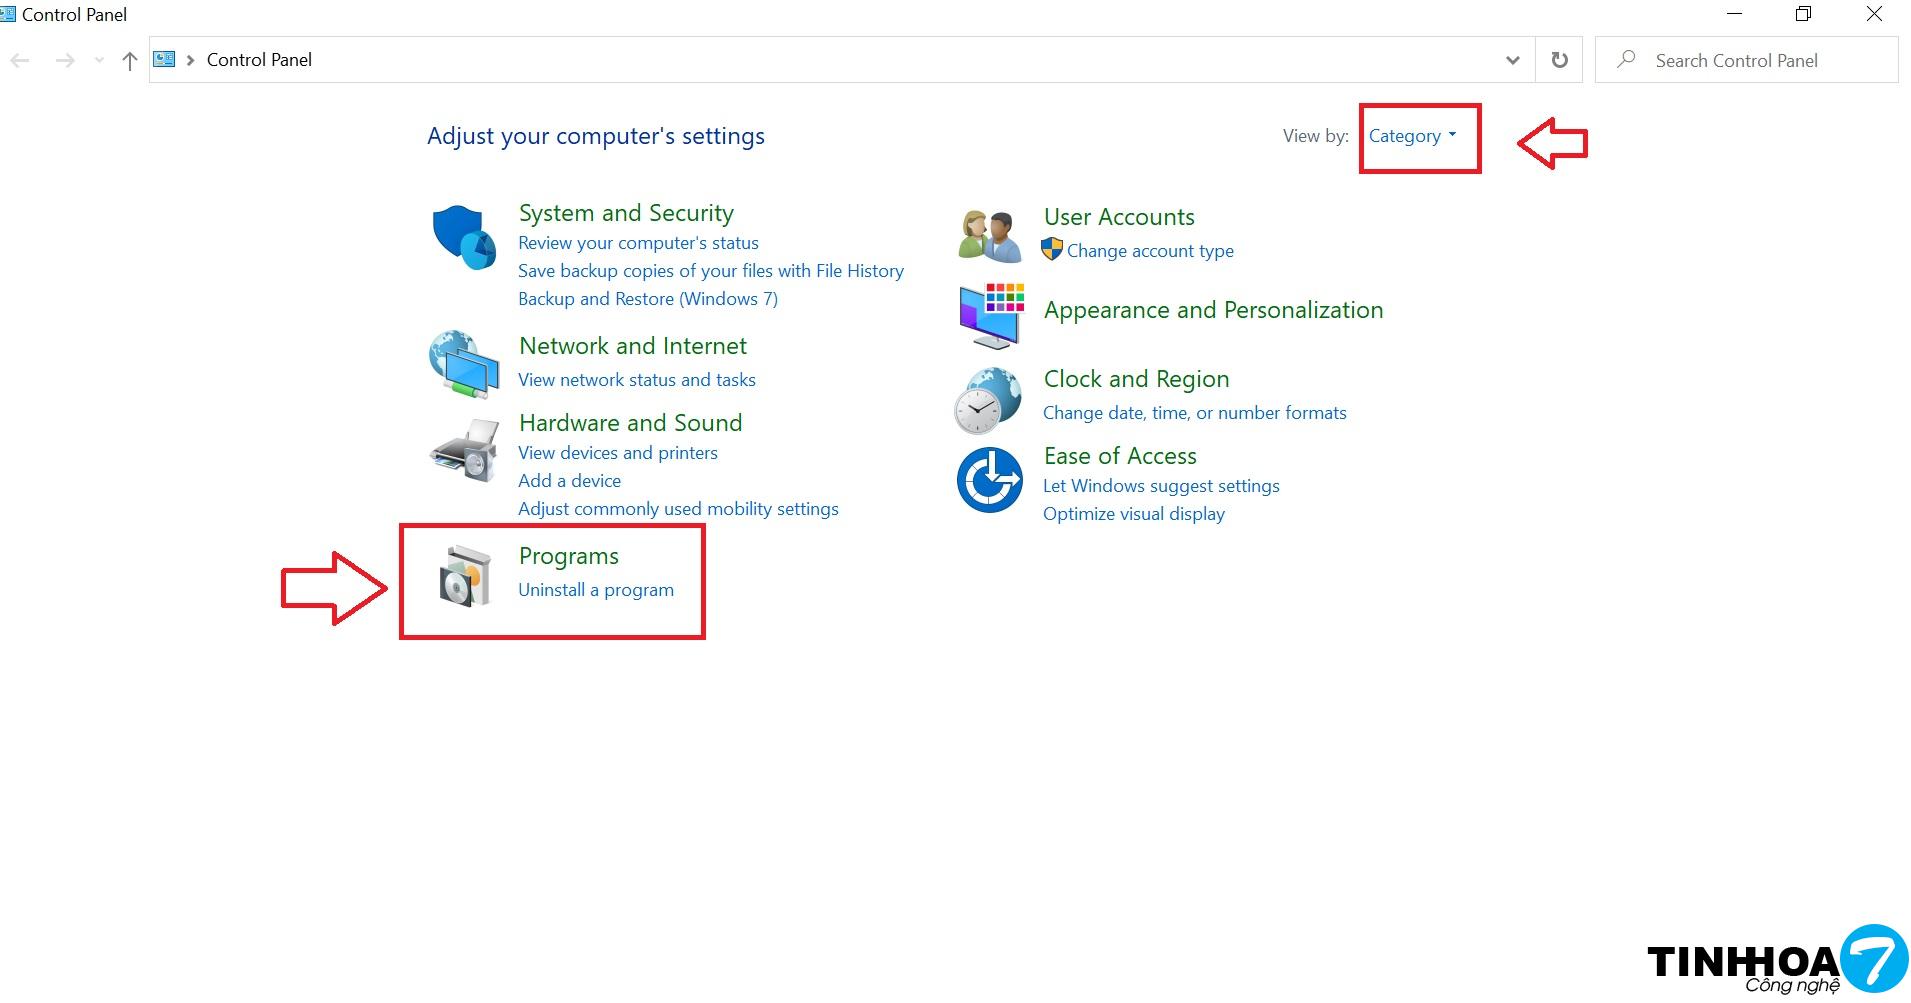Open View network status and tasks
The image size is (1911, 1003).
pyautogui.click(x=636, y=380)
